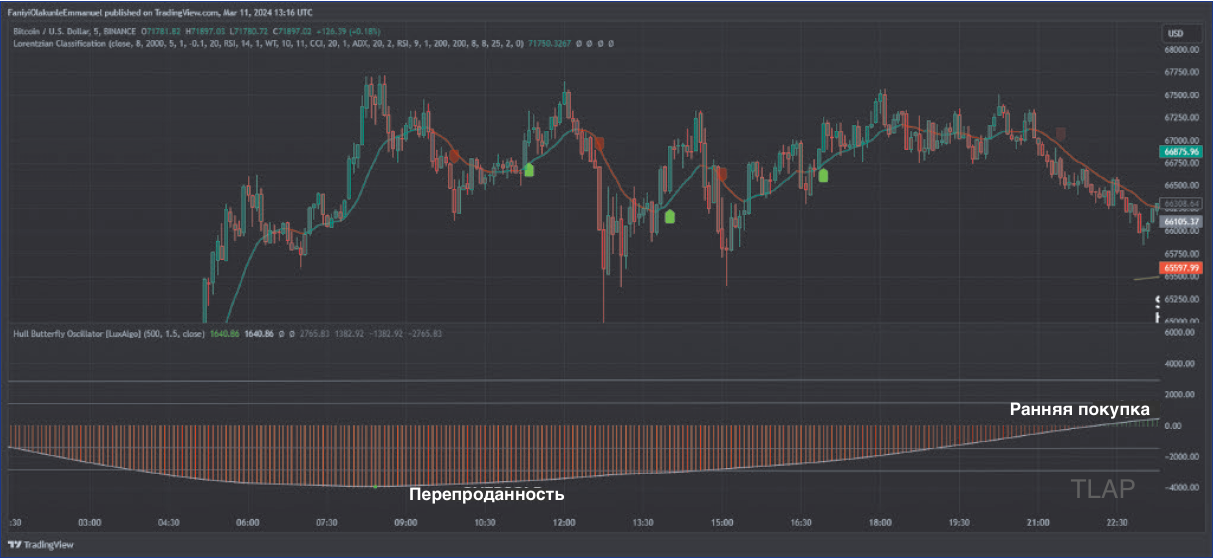Screen dimensions: 1215x559
Task: Click the 66308.64 price label
Action: pos(1181,204)
